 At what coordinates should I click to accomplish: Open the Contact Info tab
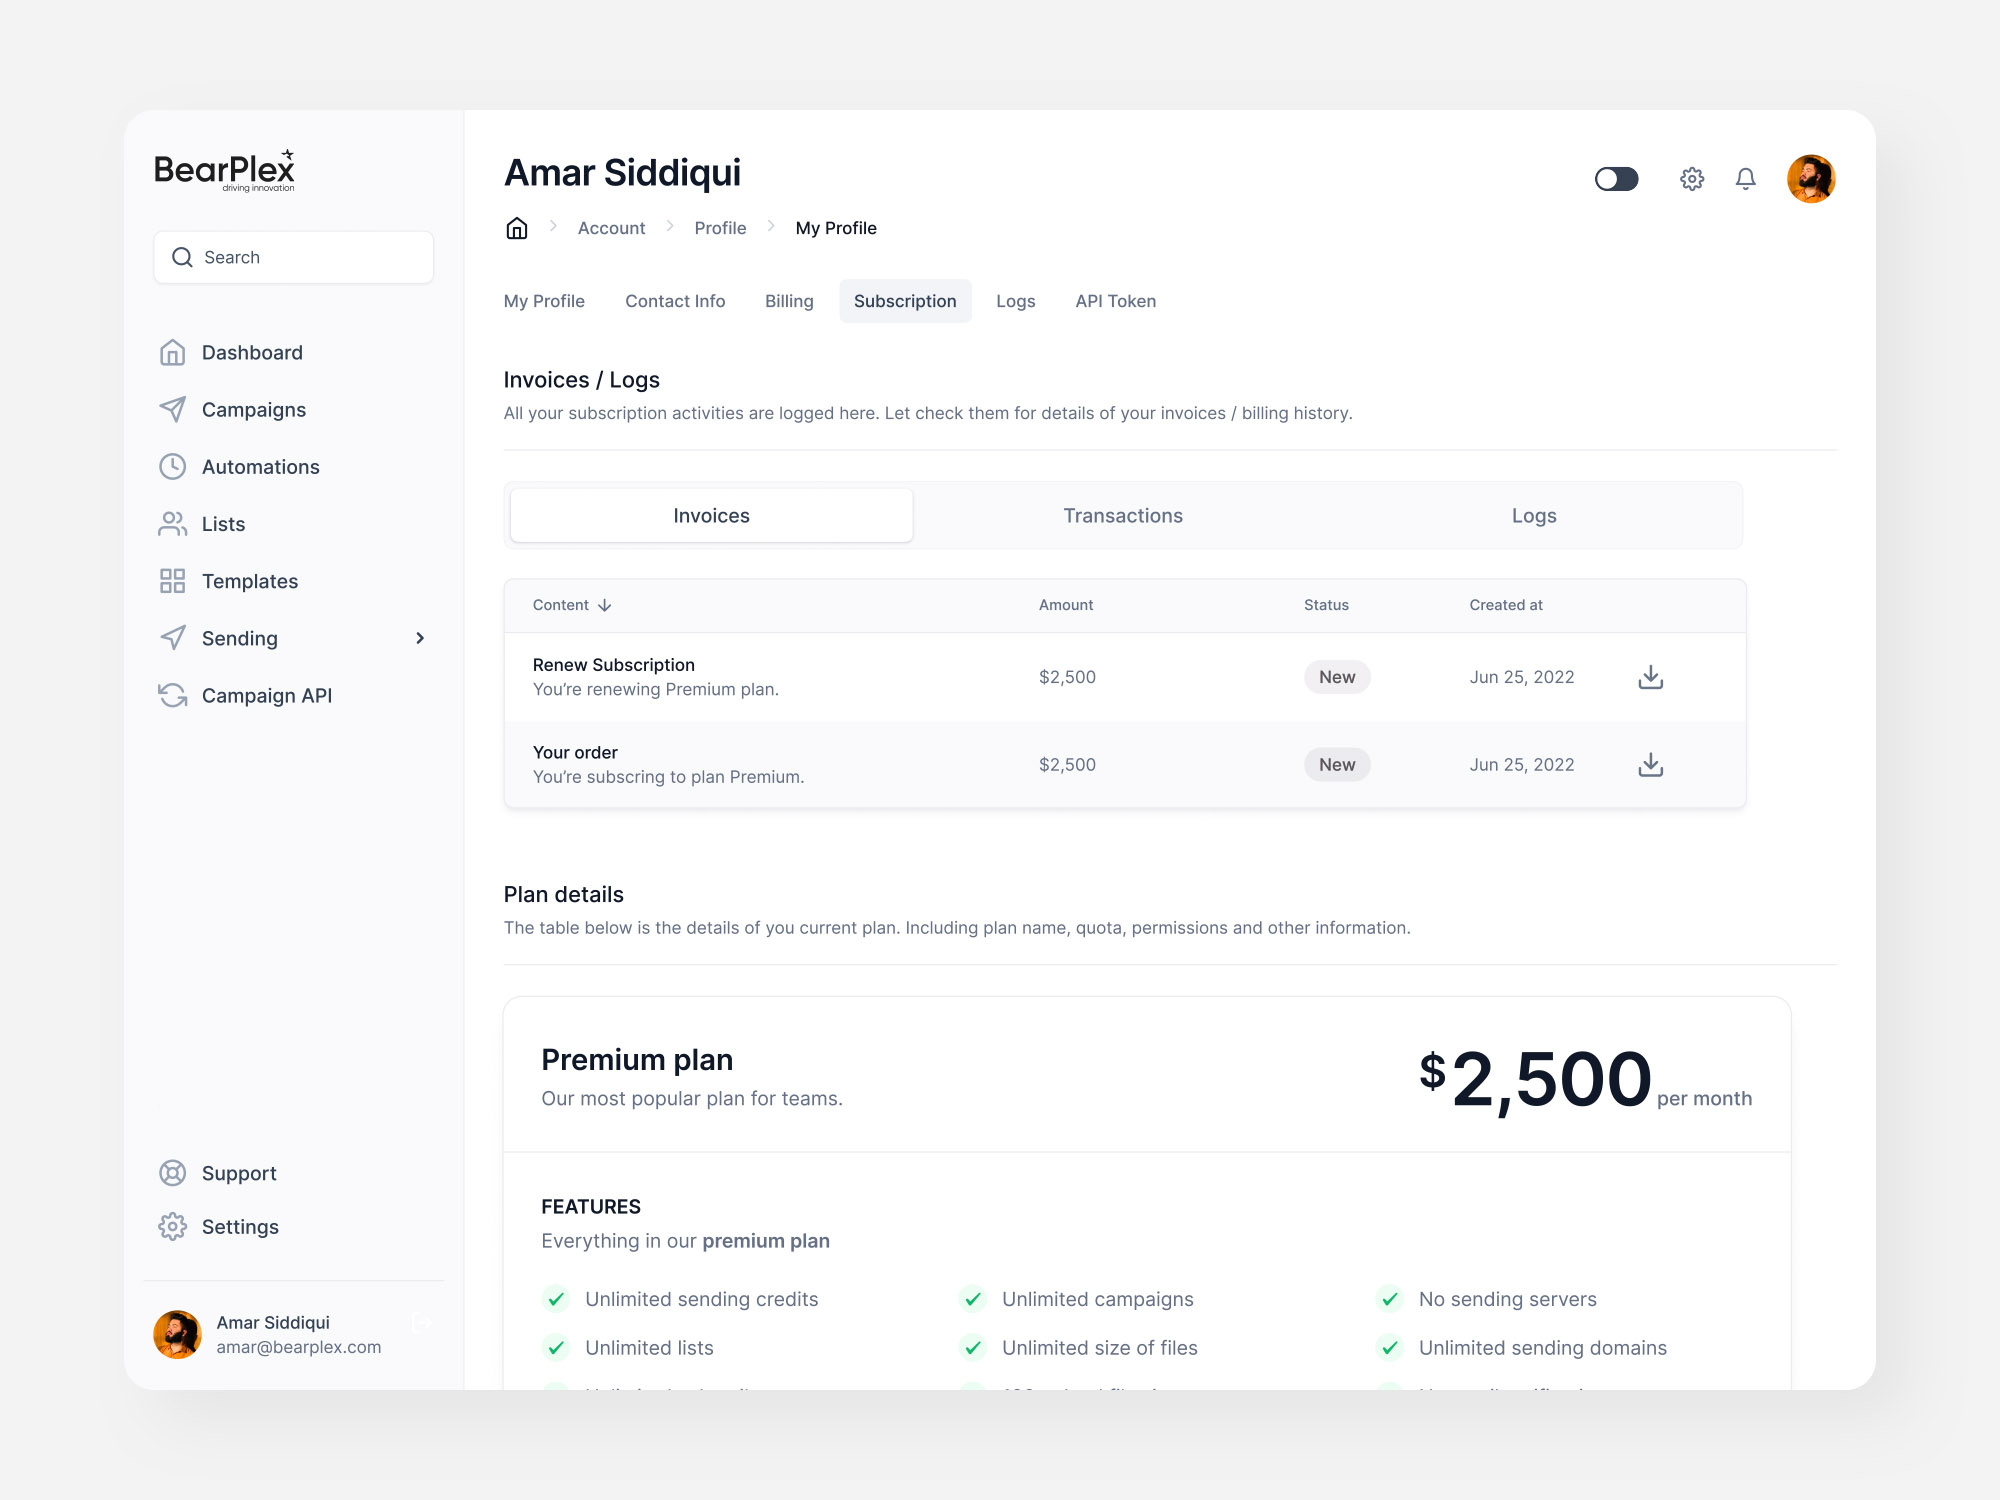(x=675, y=301)
